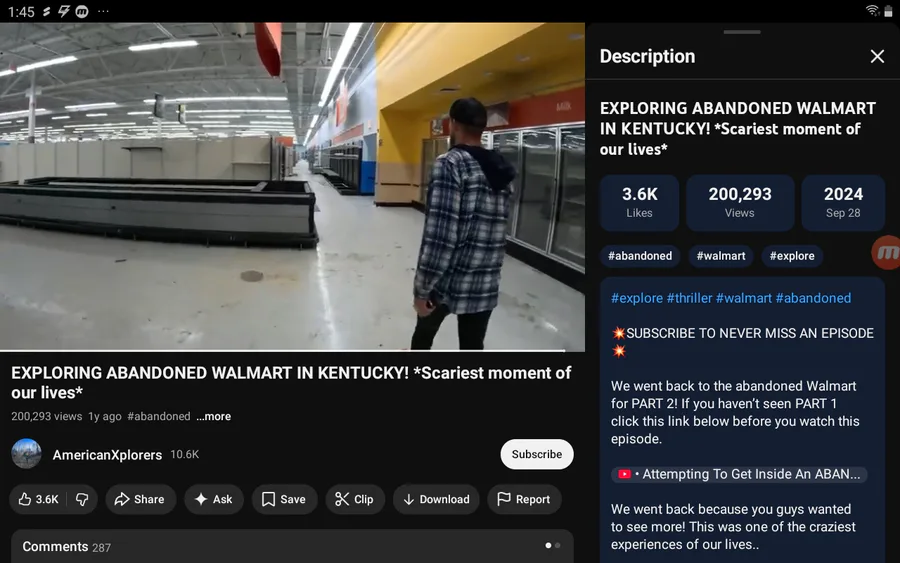900x563 pixels.
Task: Select the #abandoned hashtag chip
Action: [640, 256]
